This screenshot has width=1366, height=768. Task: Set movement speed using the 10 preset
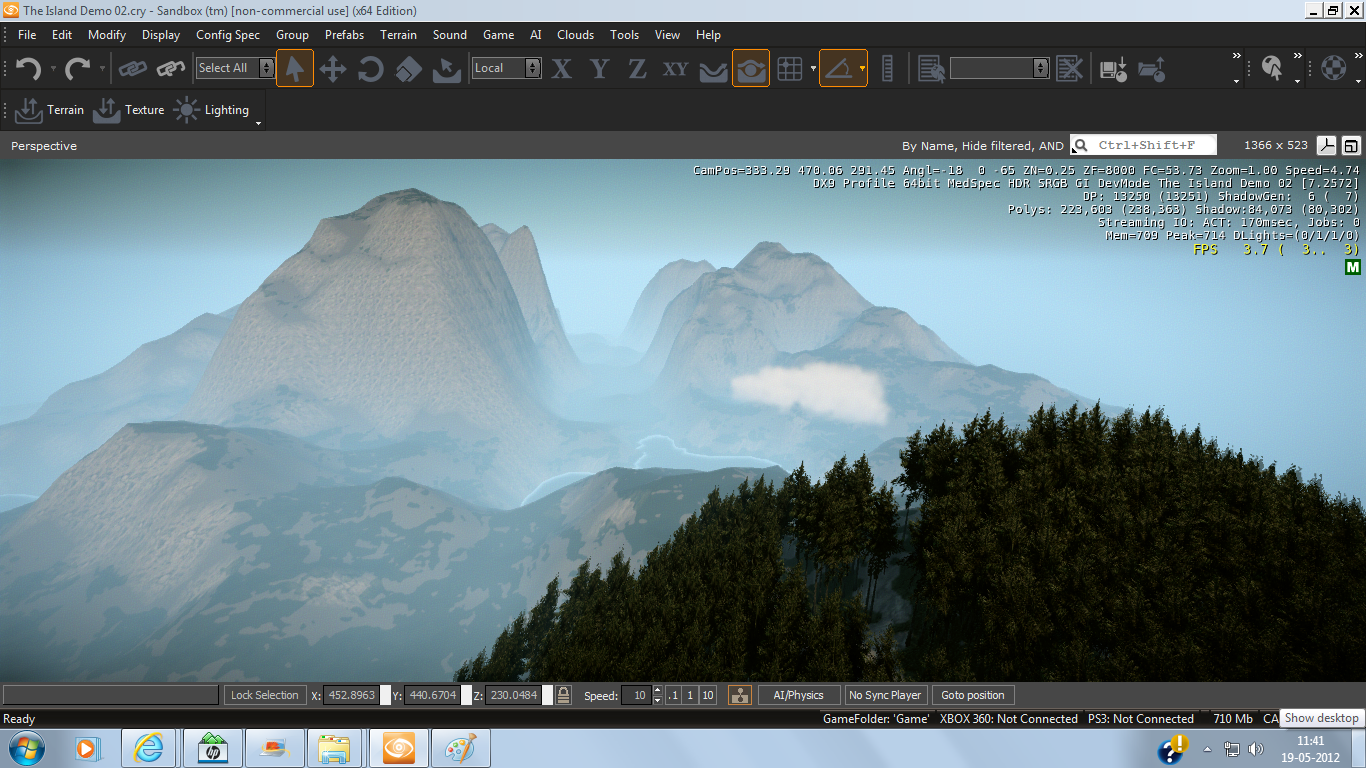(x=707, y=695)
